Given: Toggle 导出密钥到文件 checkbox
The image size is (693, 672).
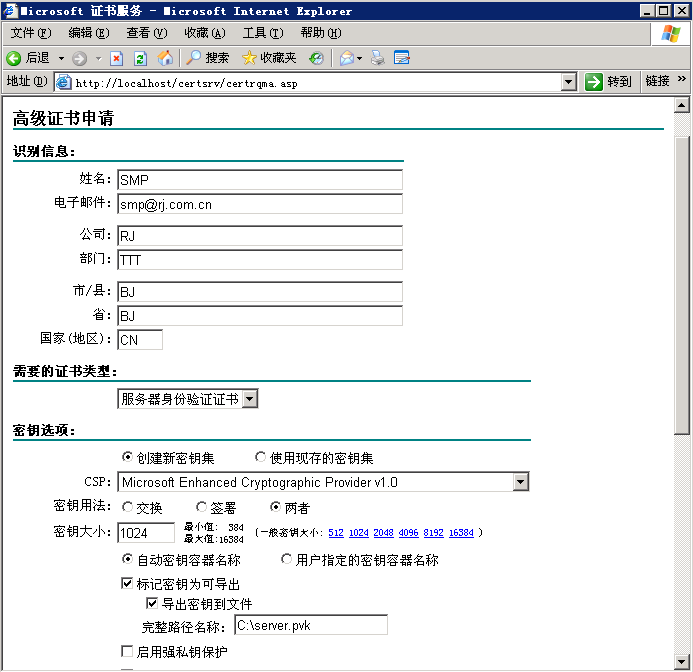Looking at the screenshot, I should coord(152,603).
